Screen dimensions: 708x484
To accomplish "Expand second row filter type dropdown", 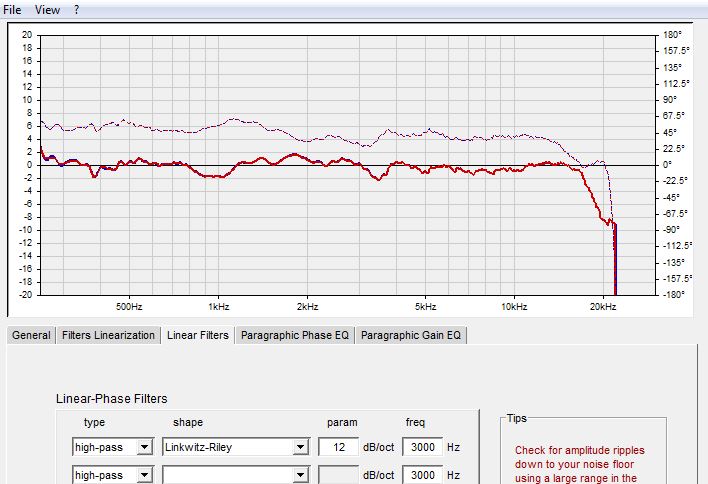I will coord(144,475).
